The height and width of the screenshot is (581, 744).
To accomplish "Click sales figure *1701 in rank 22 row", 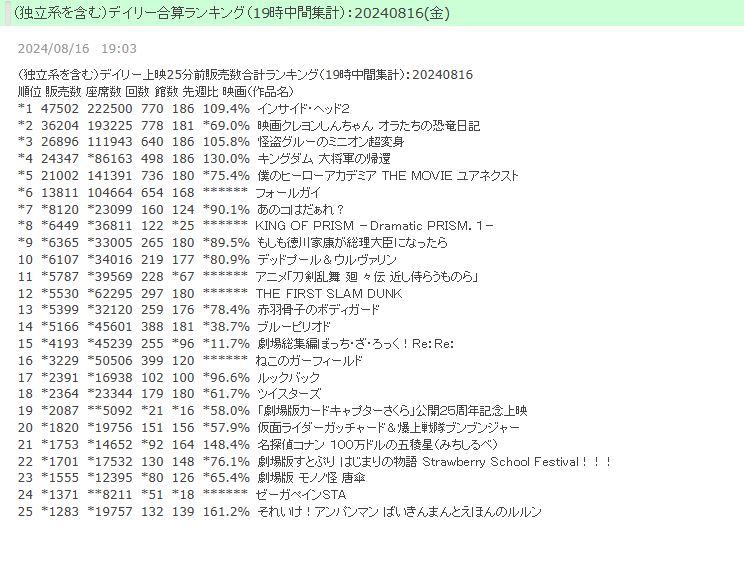I will [x=60, y=461].
